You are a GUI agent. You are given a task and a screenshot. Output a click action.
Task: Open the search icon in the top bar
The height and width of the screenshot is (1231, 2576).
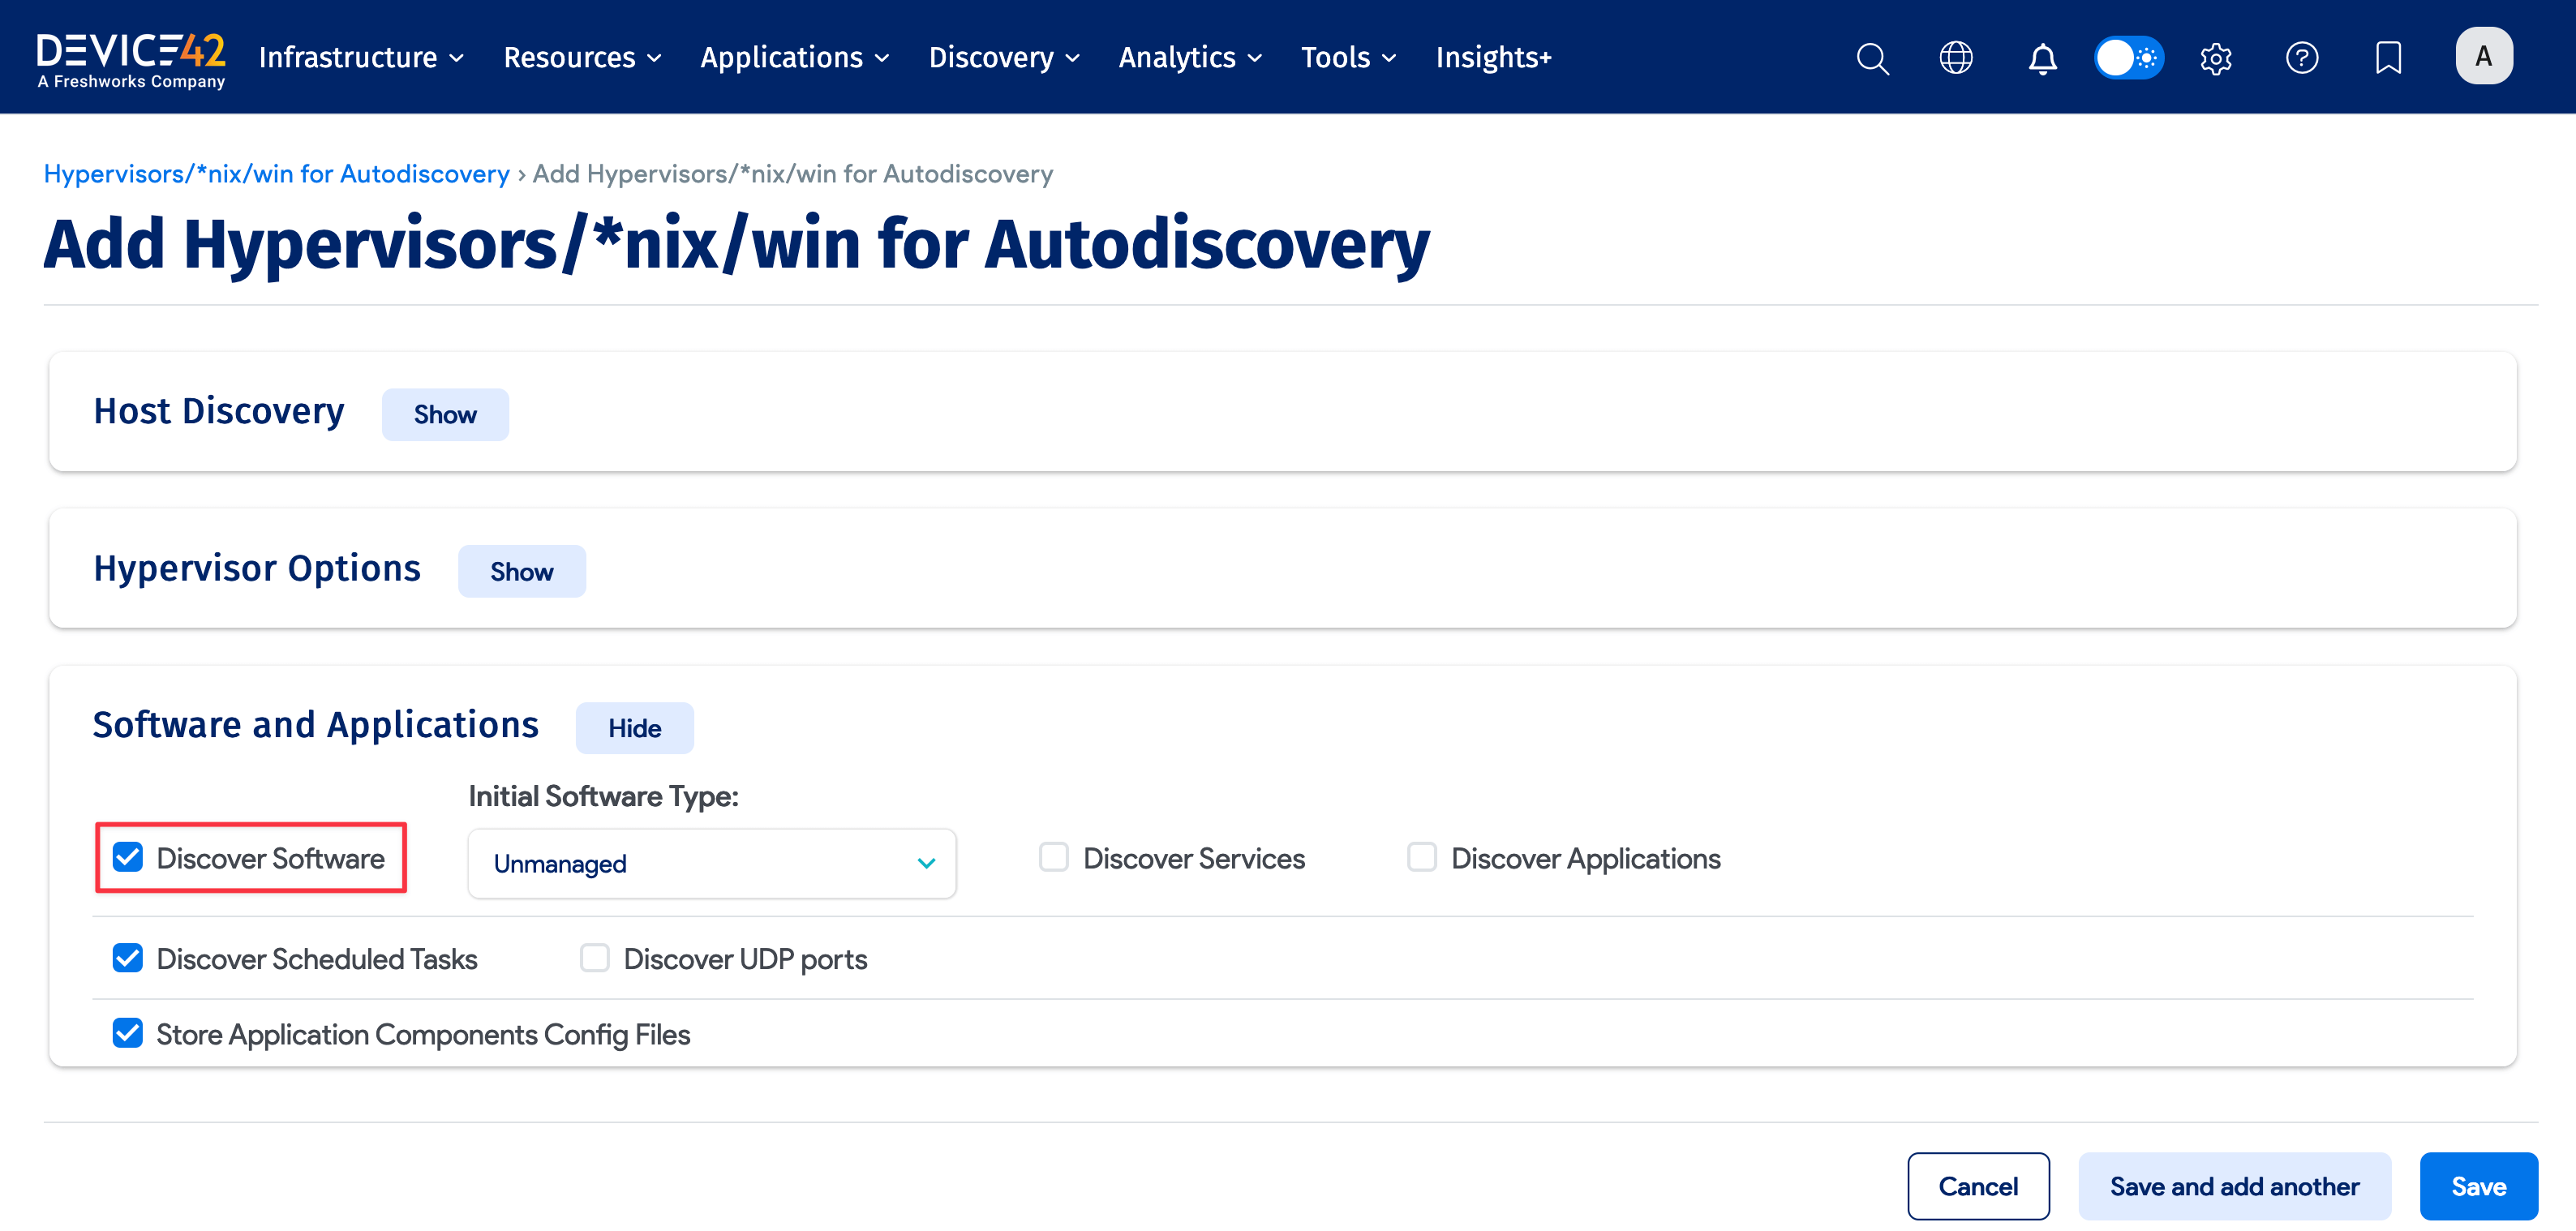point(1872,57)
